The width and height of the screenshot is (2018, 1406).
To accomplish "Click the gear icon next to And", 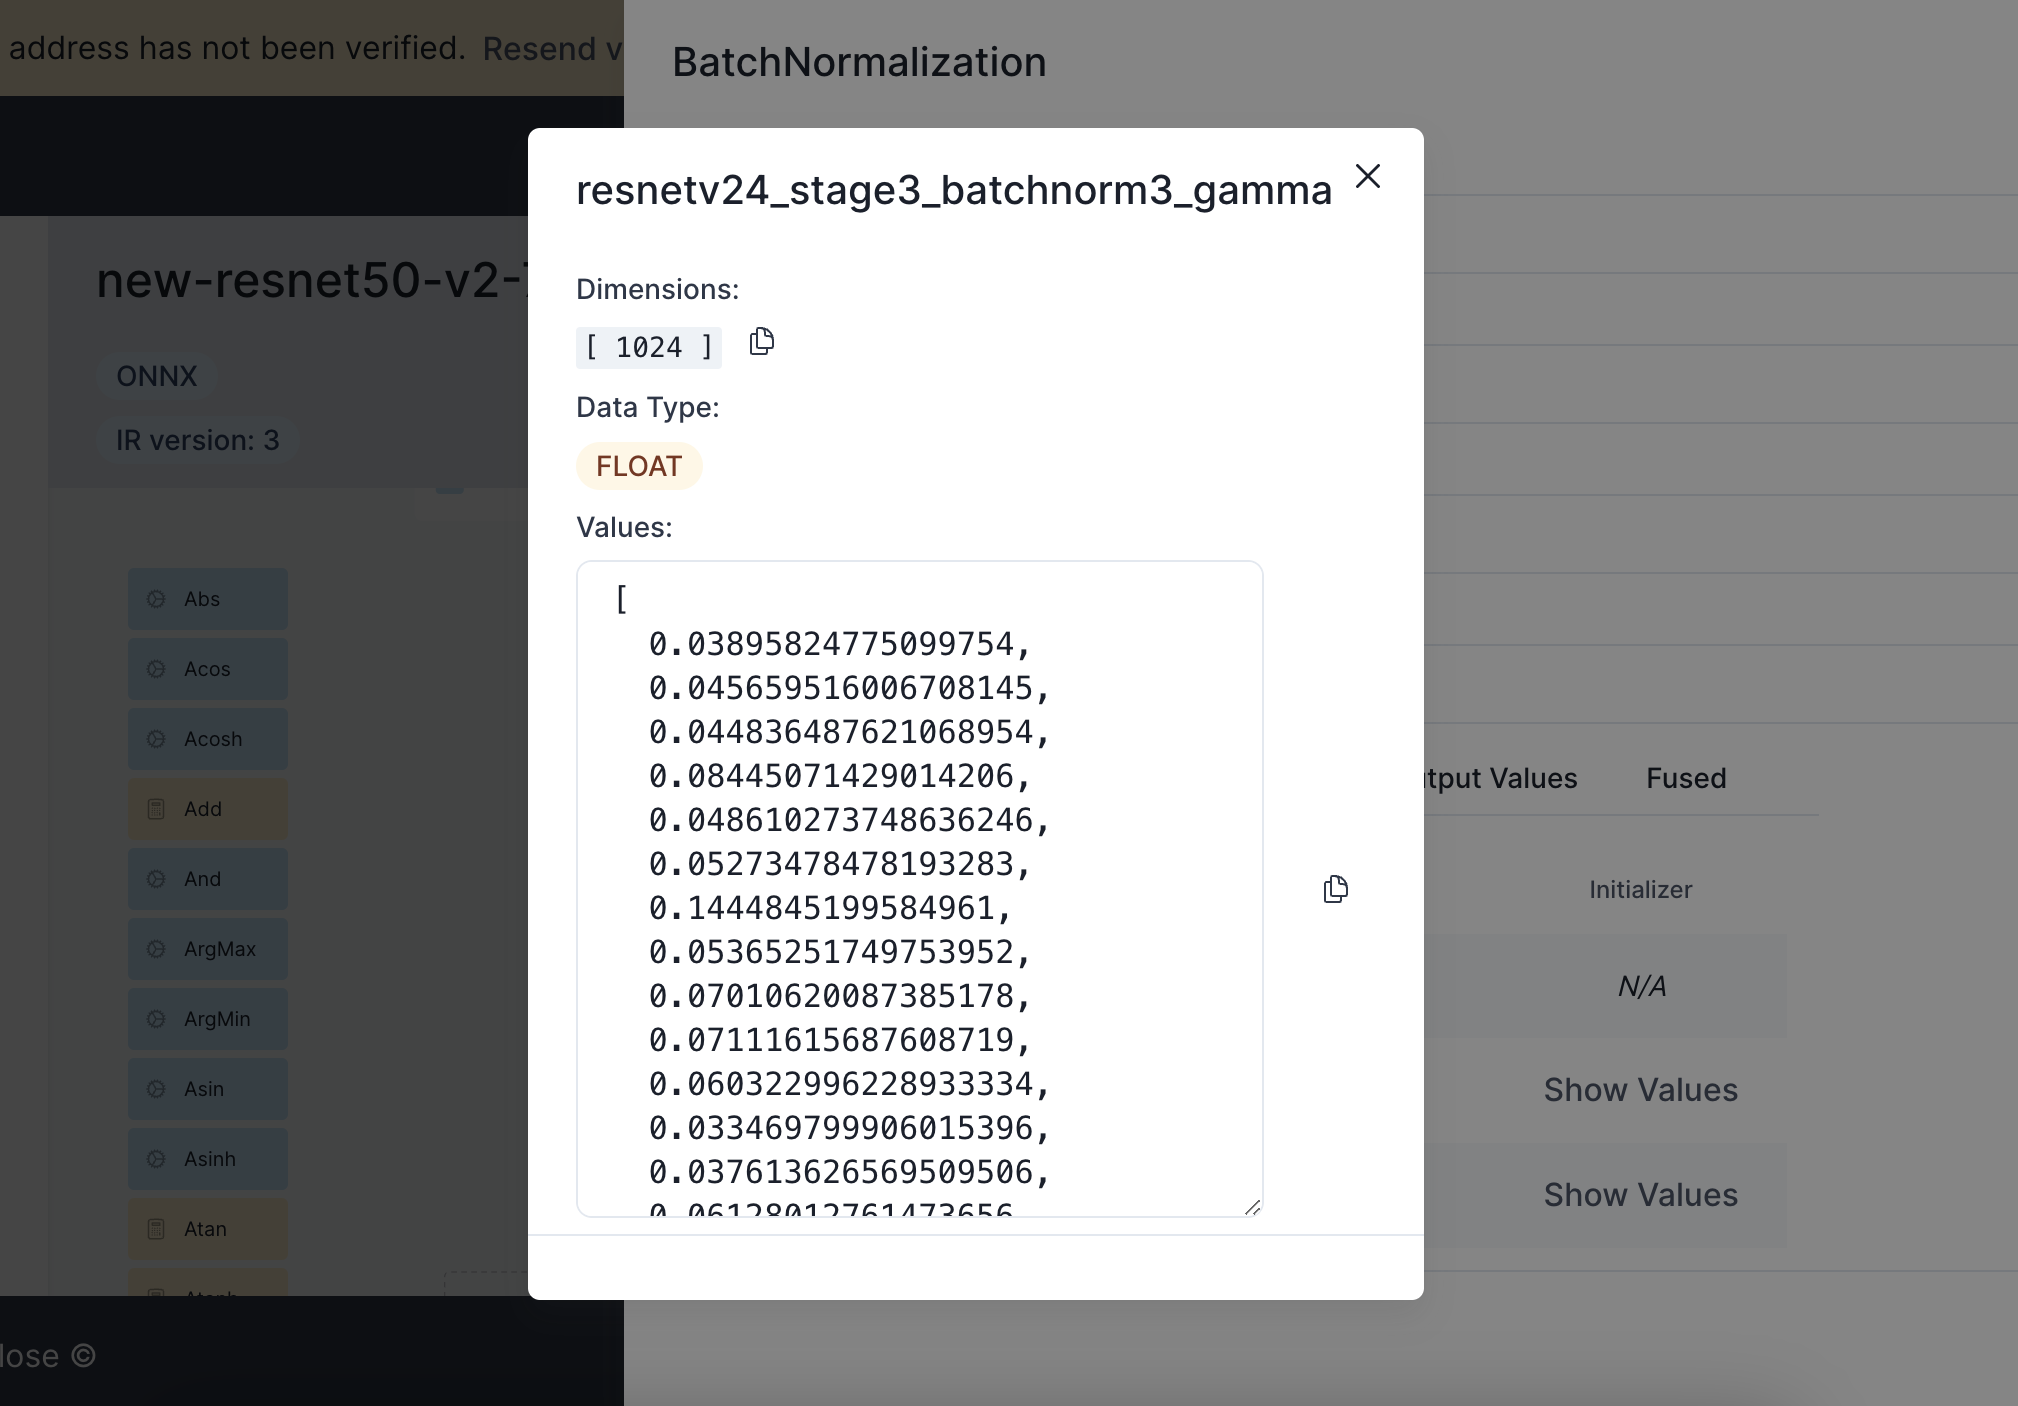I will (x=156, y=878).
